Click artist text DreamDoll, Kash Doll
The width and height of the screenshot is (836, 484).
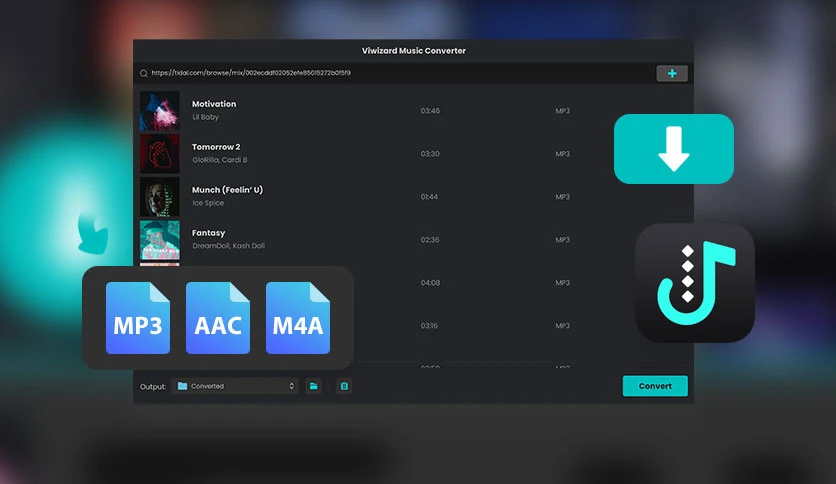click(x=228, y=246)
